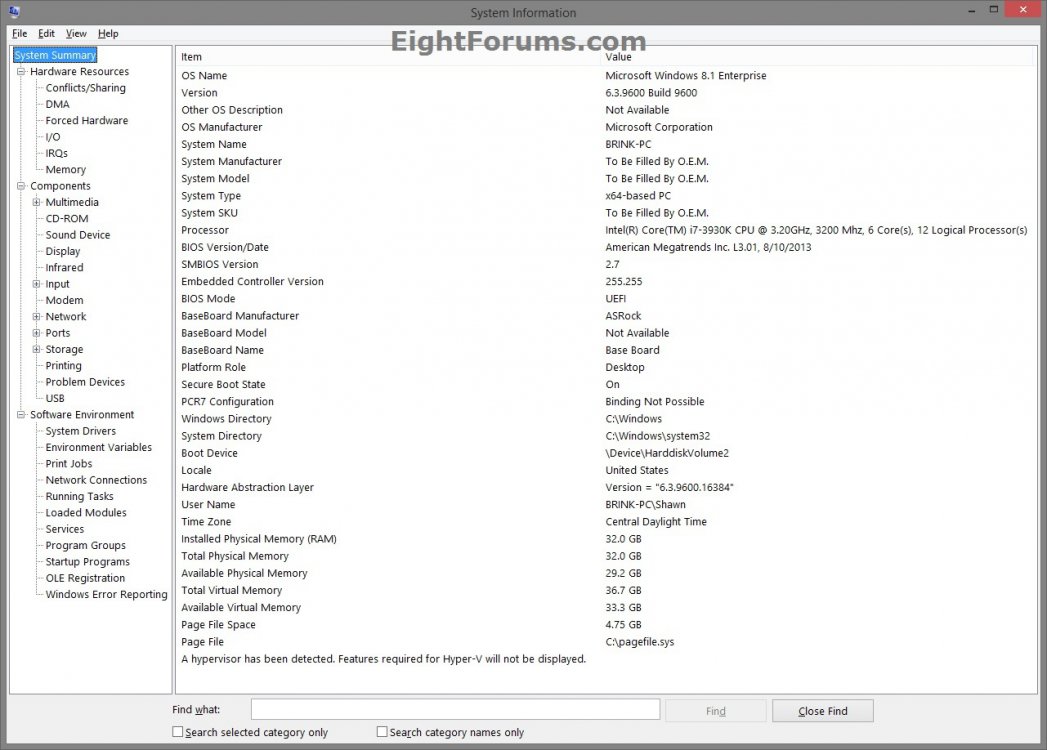This screenshot has width=1047, height=750.
Task: Open the File menu
Action: pyautogui.click(x=18, y=33)
